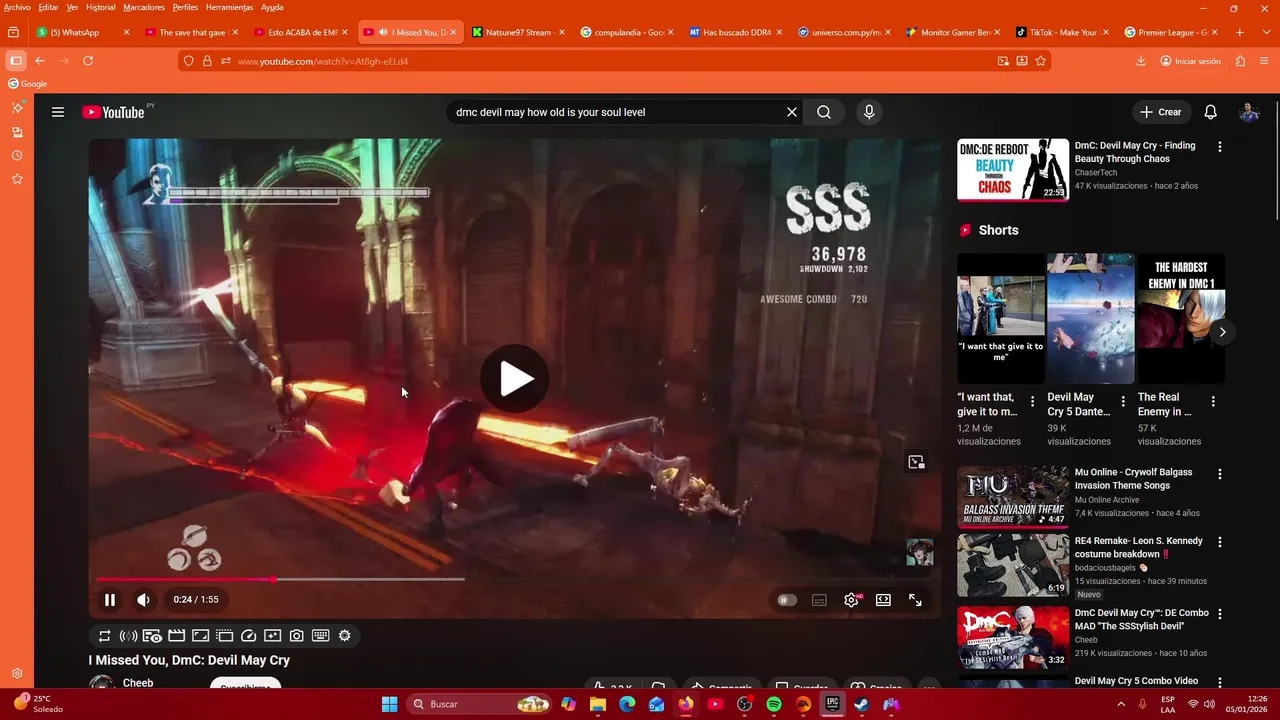Open the Marcadores menu
Image resolution: width=1280 pixels, height=720 pixels.
click(x=144, y=7)
